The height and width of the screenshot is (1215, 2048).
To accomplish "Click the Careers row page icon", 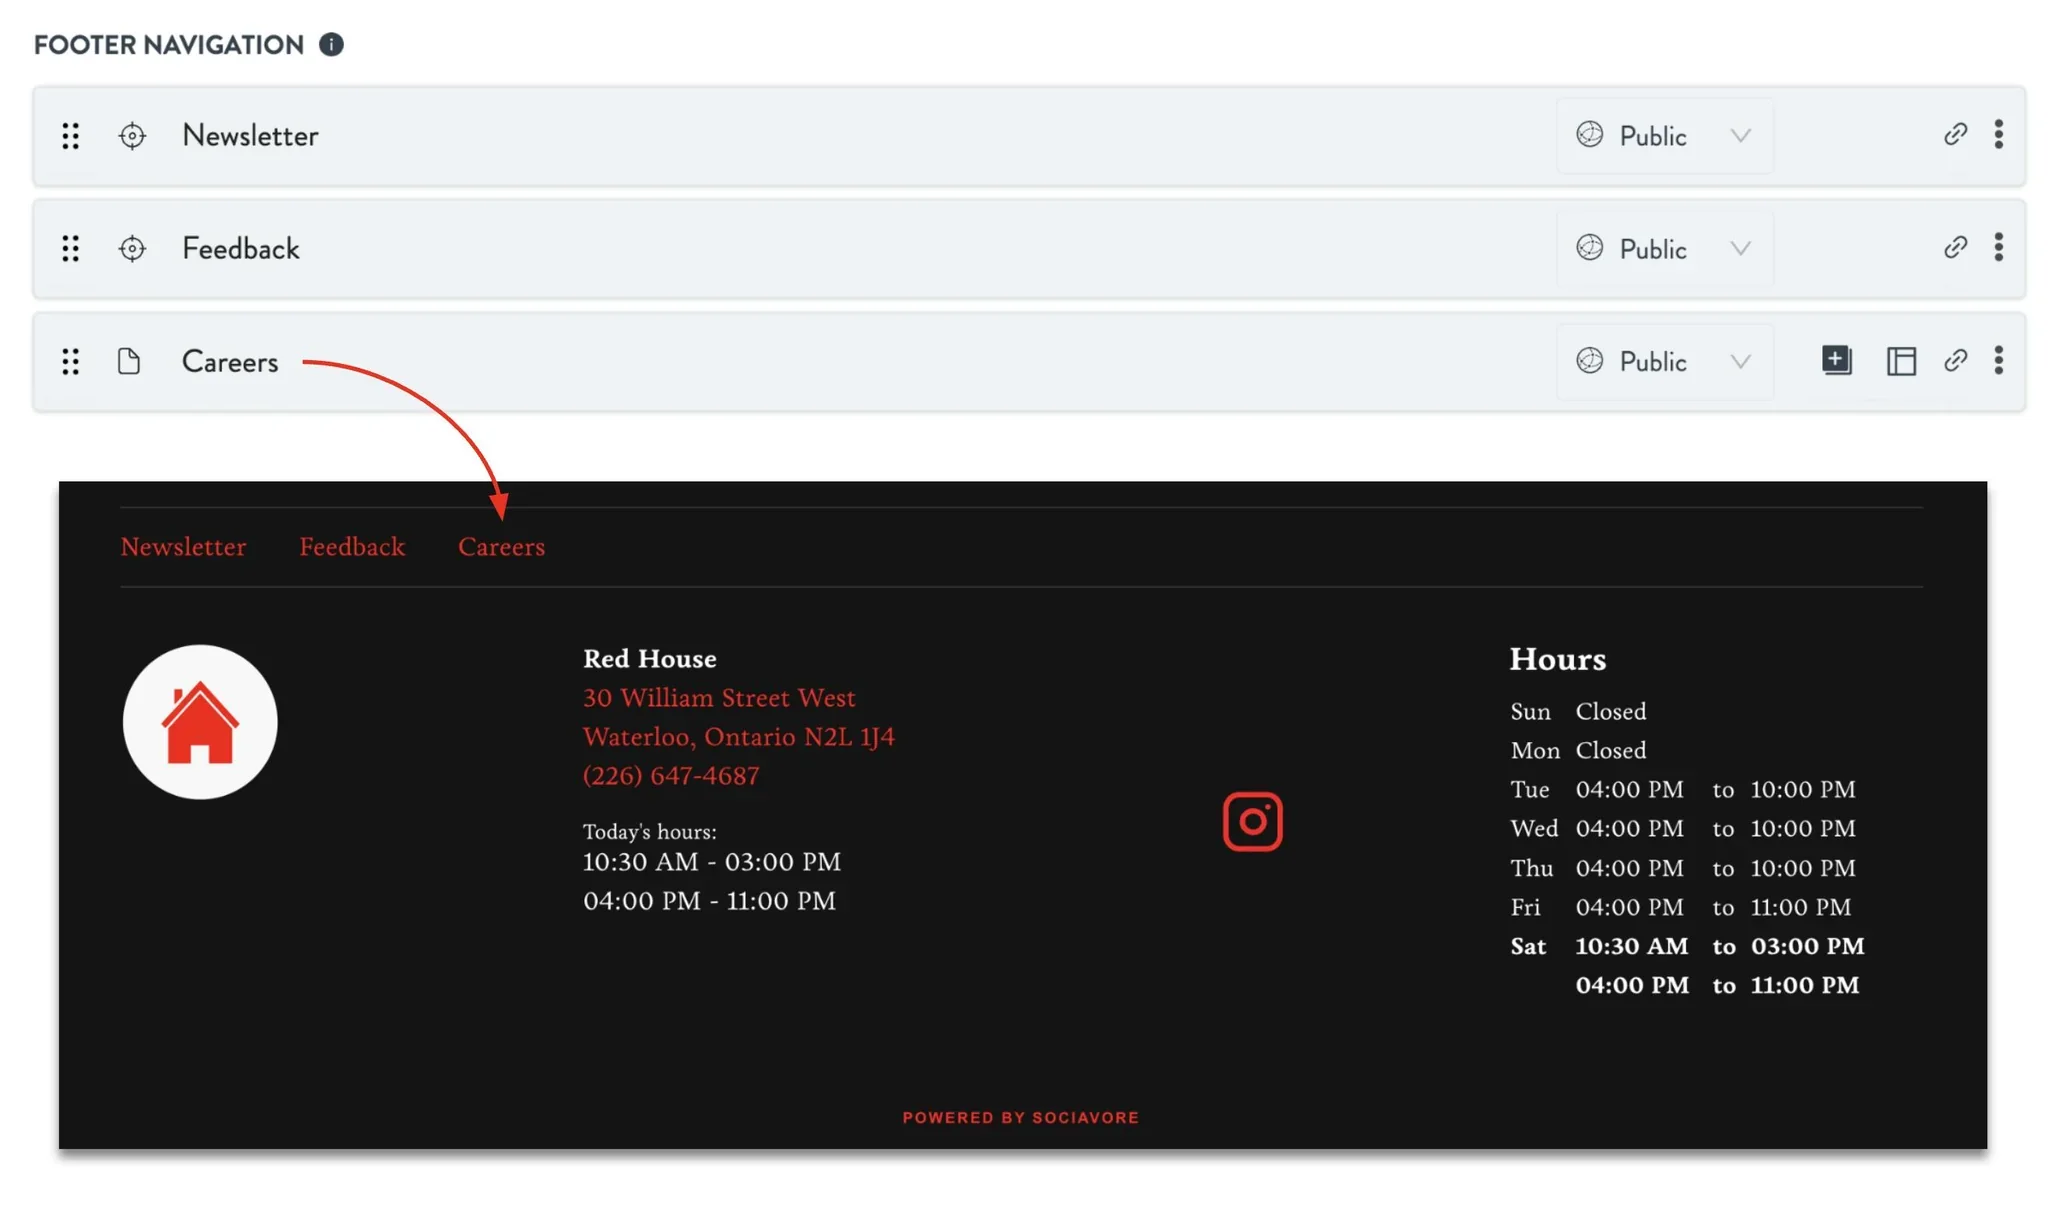I will pyautogui.click(x=129, y=361).
